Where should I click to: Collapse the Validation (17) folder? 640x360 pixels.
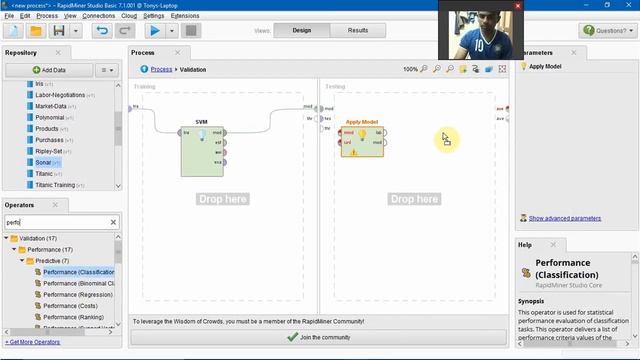click(6, 238)
